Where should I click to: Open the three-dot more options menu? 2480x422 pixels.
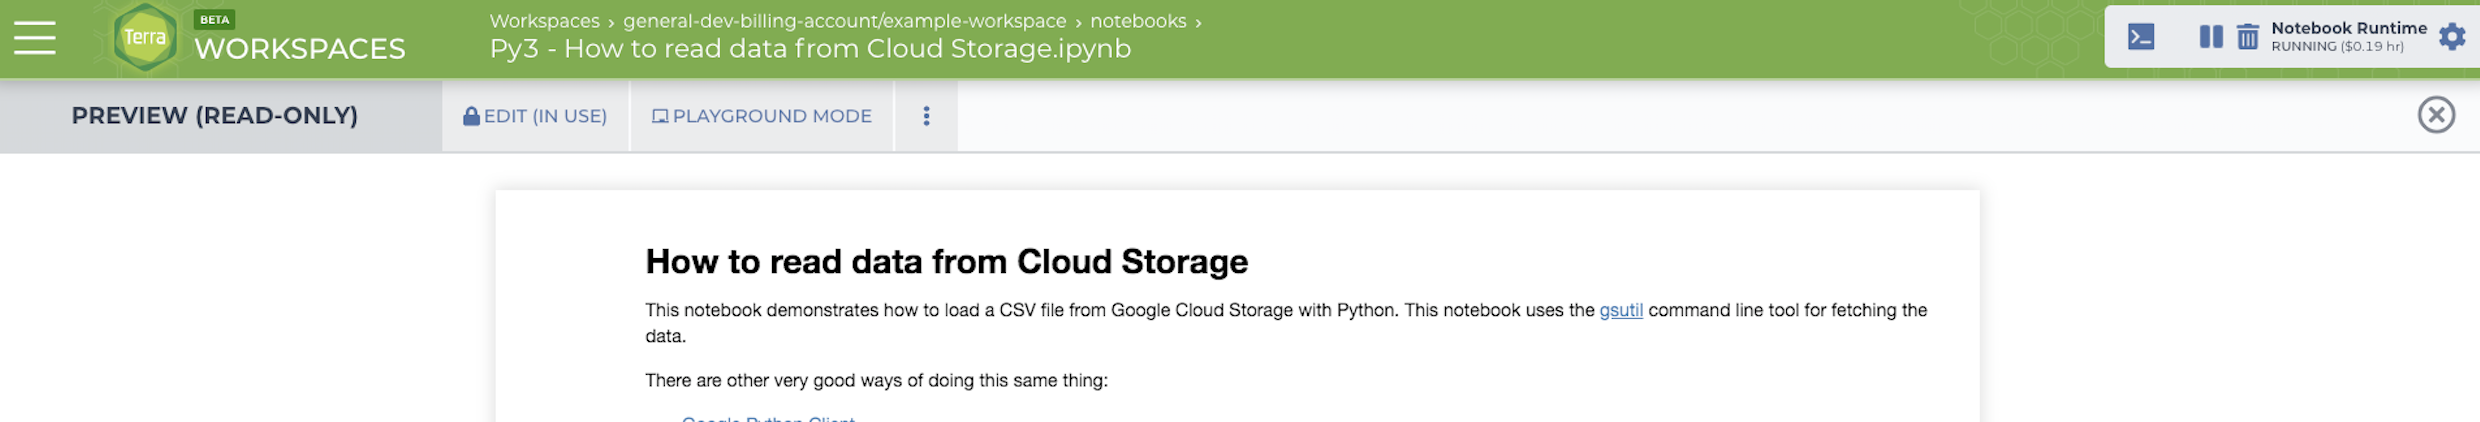(926, 116)
